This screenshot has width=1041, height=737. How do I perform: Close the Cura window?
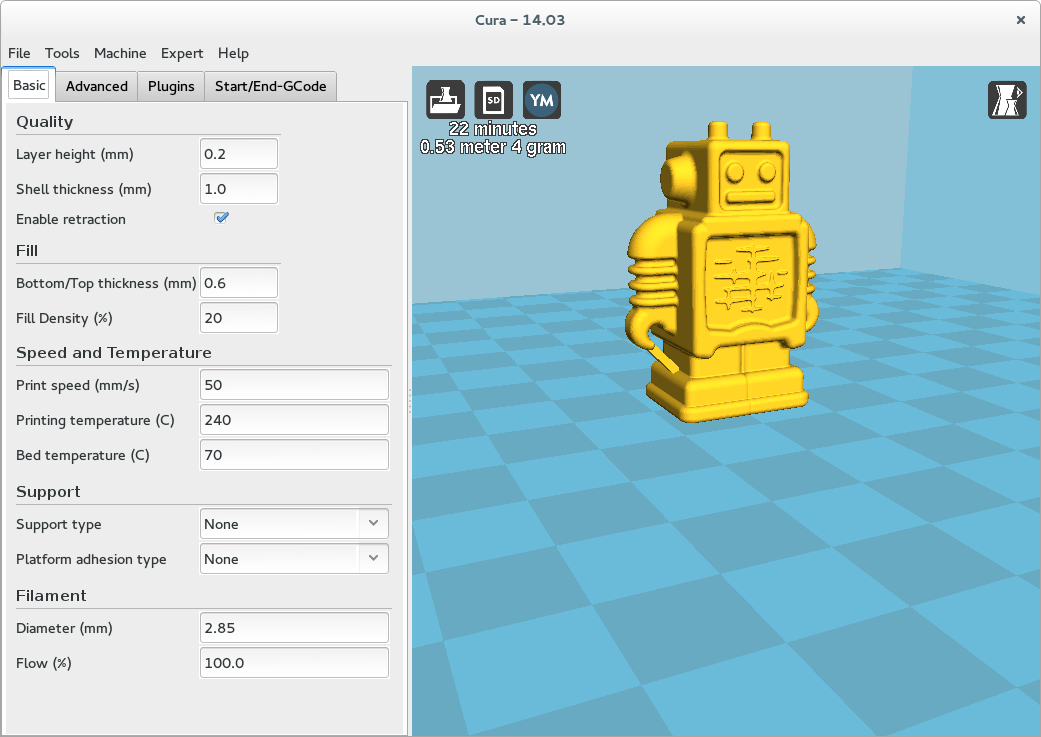[1020, 19]
